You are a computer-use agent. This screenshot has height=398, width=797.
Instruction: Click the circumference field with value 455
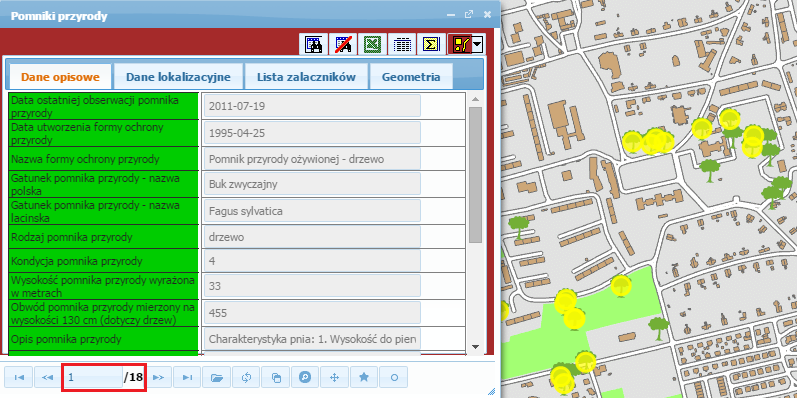(x=312, y=313)
